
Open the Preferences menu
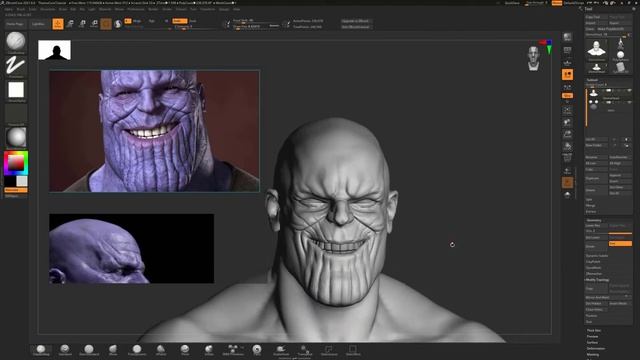[136, 9]
